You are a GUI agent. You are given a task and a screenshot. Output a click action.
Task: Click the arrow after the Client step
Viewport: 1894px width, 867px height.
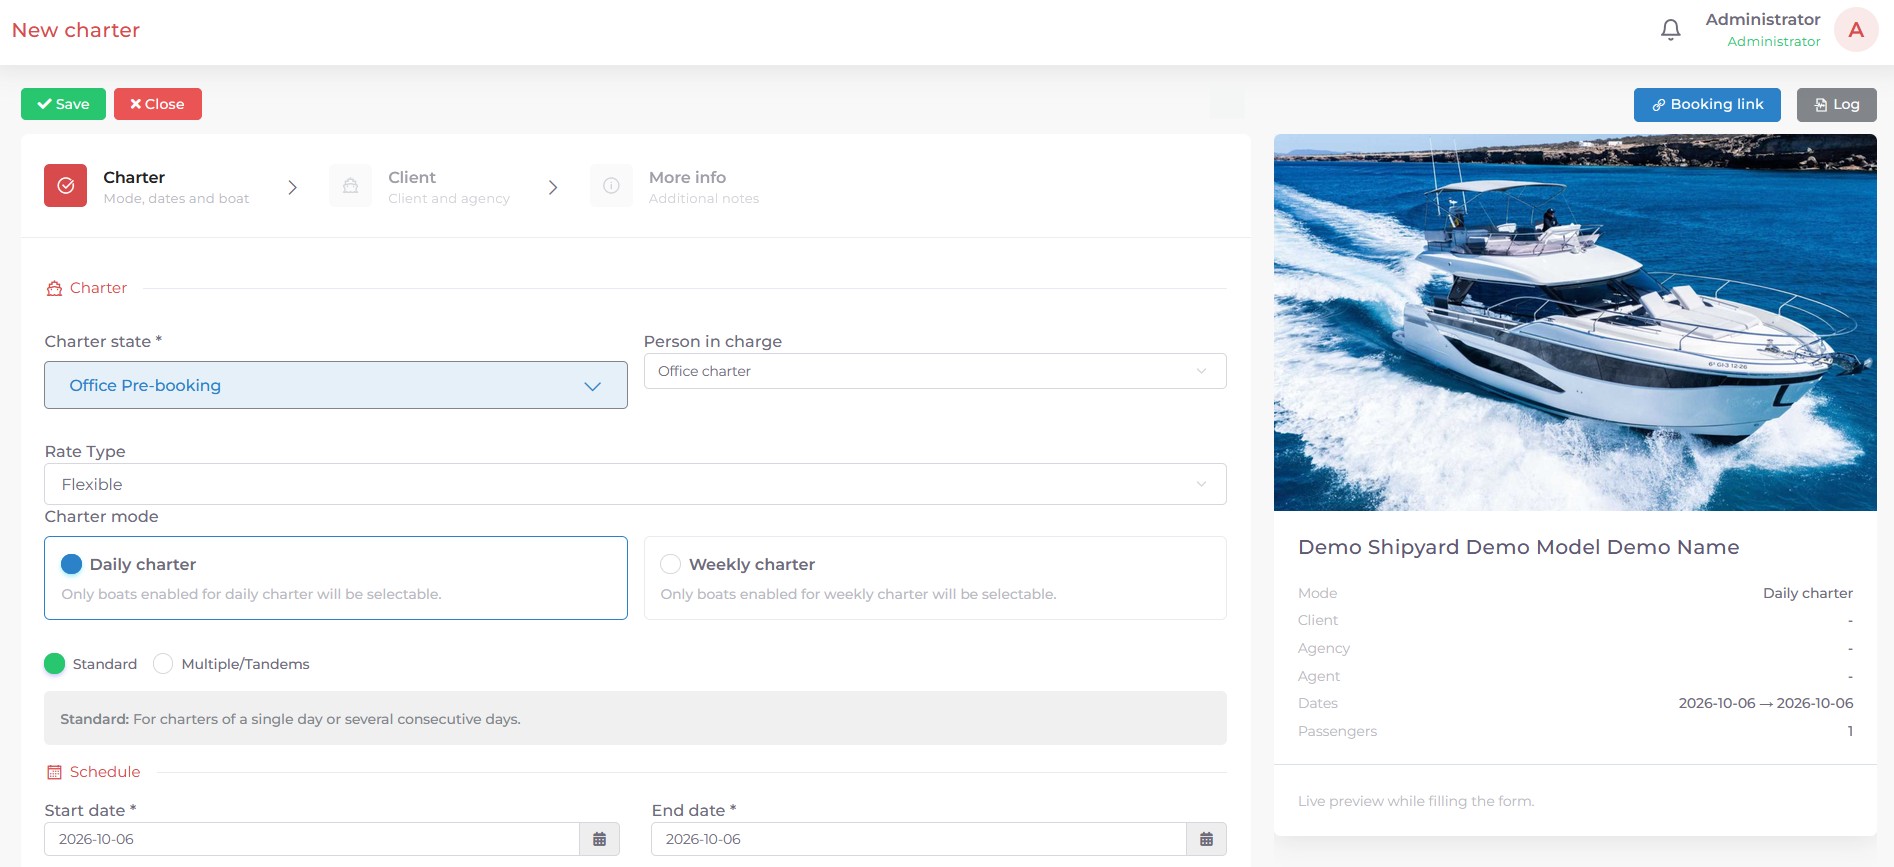point(553,187)
